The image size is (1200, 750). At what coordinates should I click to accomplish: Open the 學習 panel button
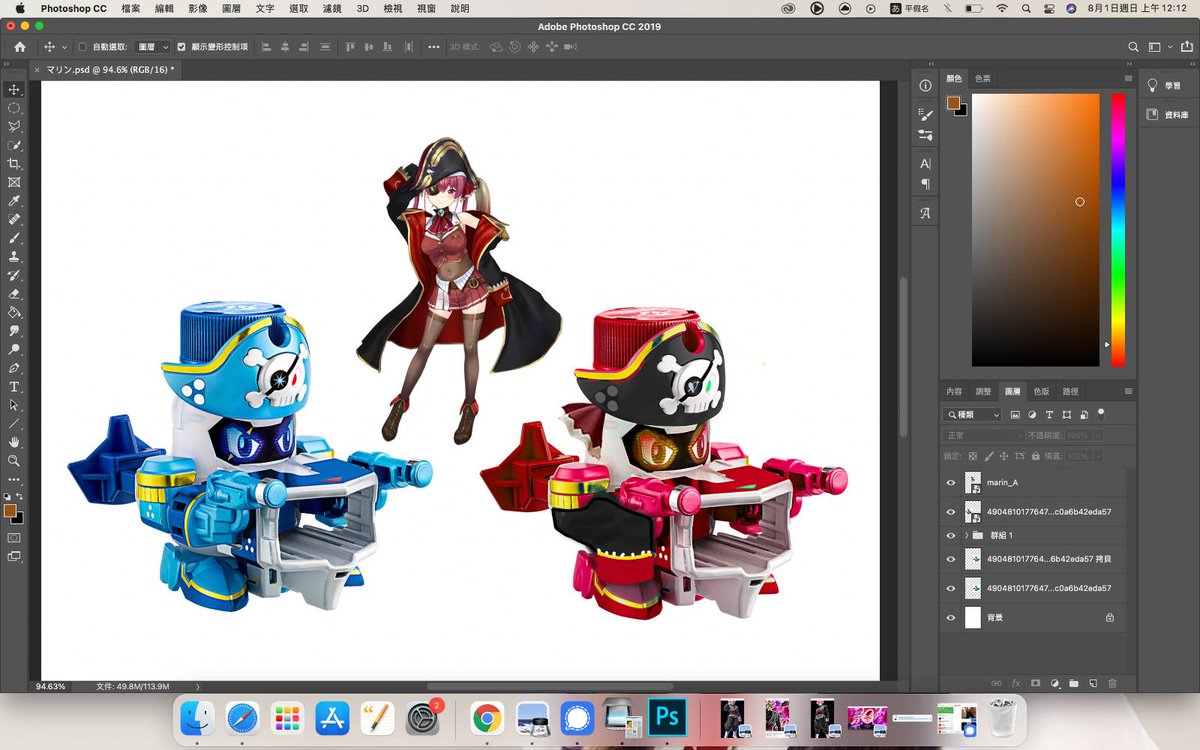coord(1169,86)
